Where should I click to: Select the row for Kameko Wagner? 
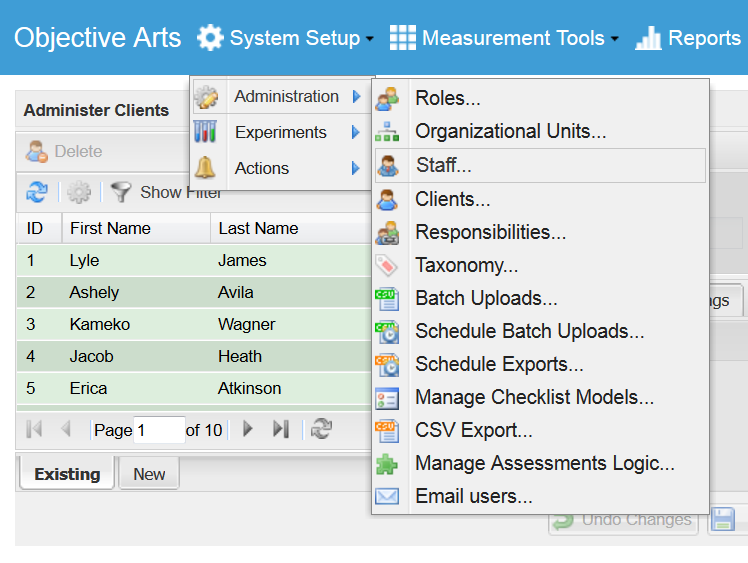point(194,324)
